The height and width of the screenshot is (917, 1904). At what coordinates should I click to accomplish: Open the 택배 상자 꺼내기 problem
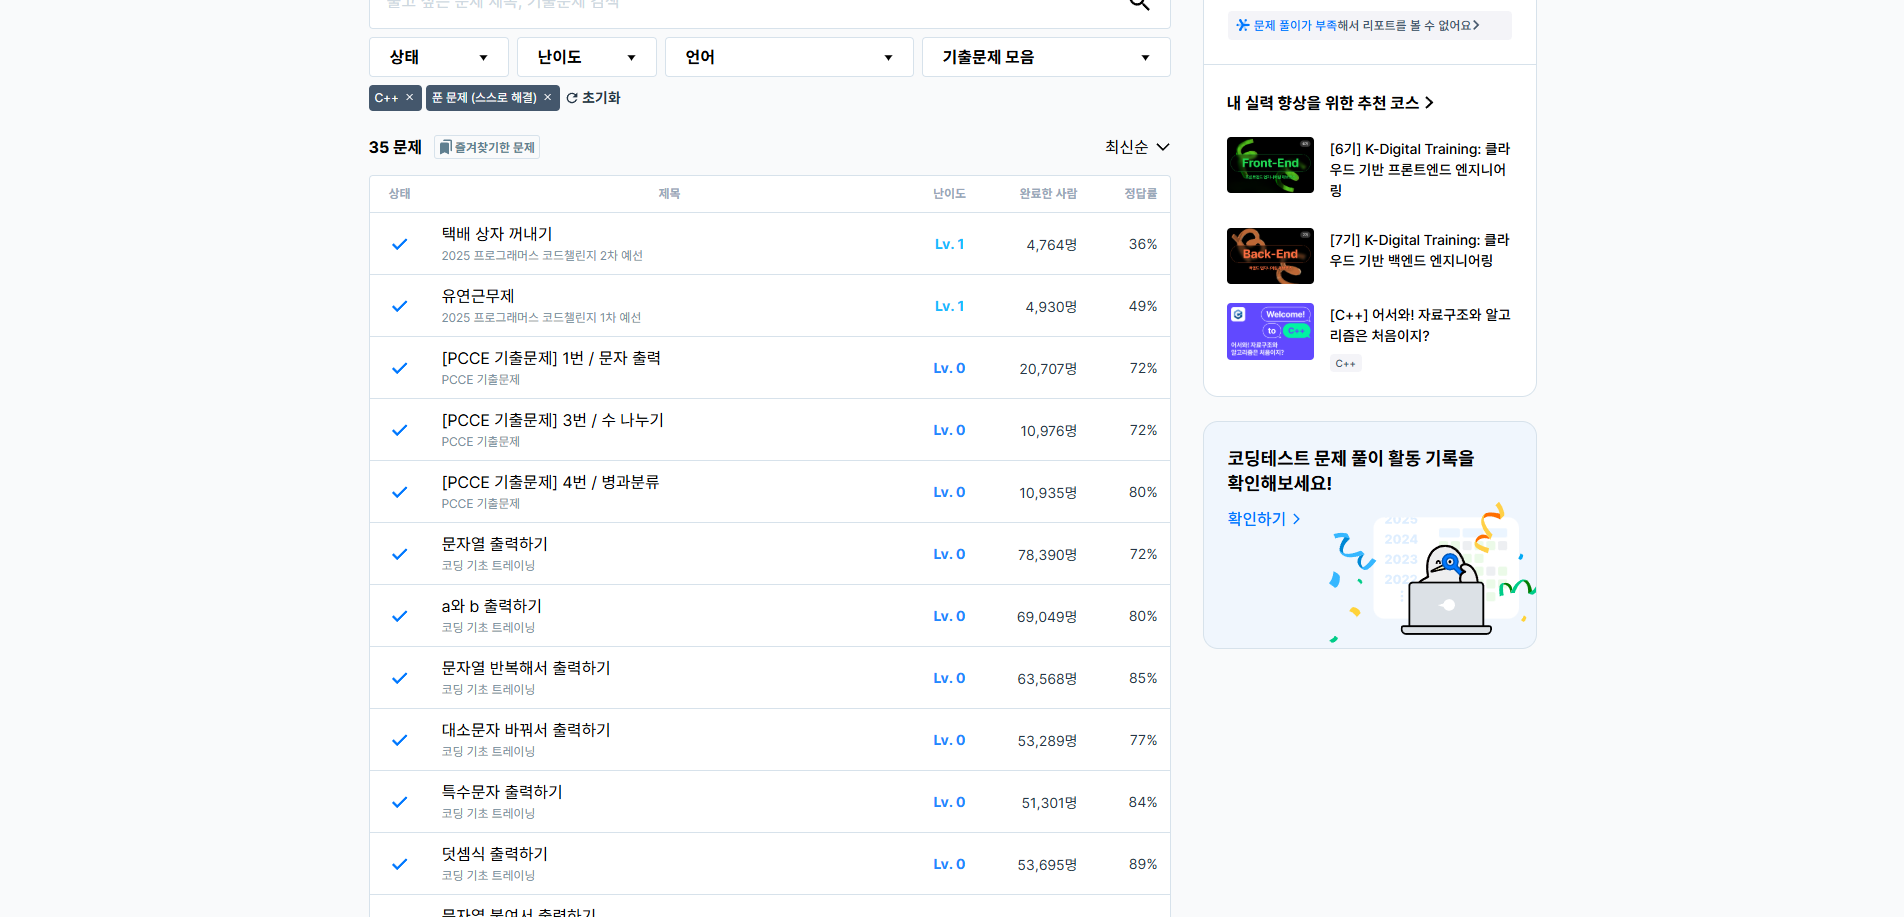pyautogui.click(x=497, y=234)
